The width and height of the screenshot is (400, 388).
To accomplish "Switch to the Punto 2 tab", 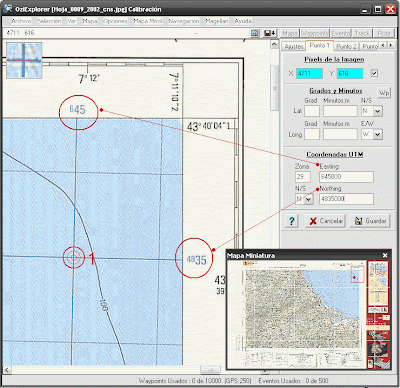I will coord(346,46).
